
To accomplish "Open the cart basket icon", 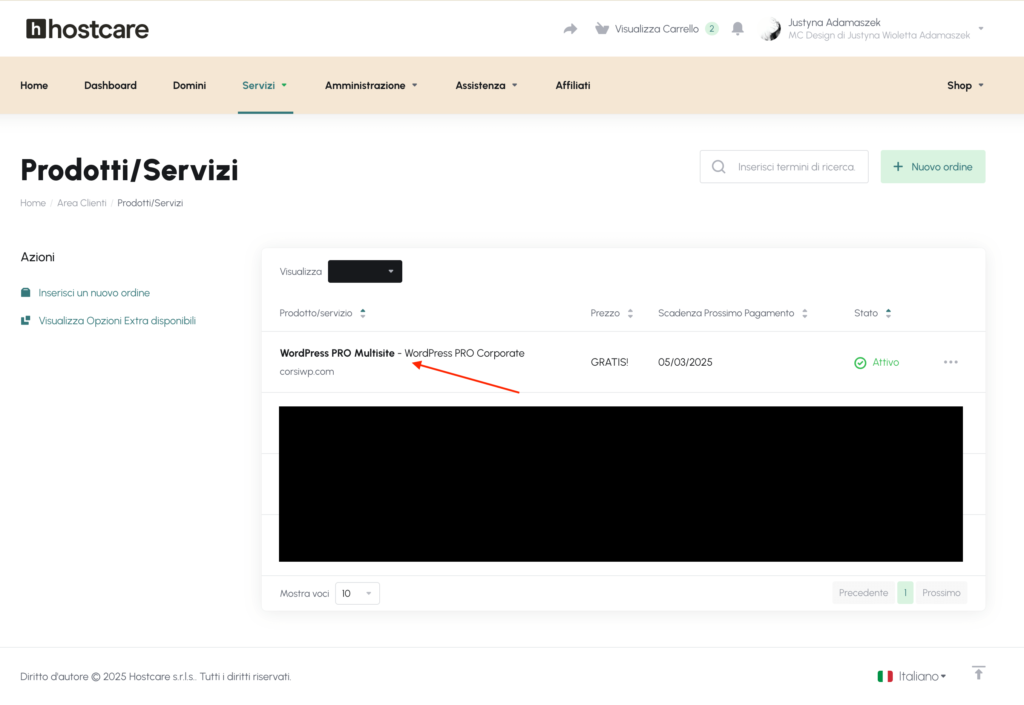I will point(601,29).
